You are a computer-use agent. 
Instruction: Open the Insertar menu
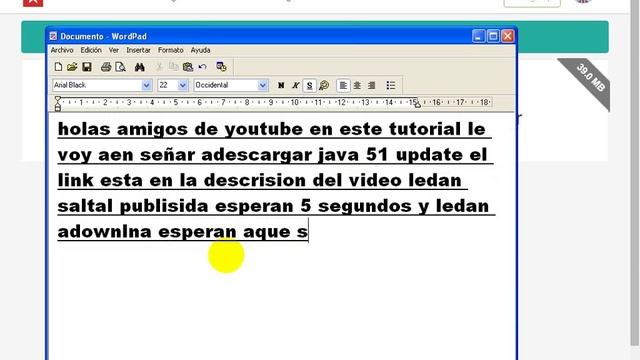pyautogui.click(x=138, y=50)
